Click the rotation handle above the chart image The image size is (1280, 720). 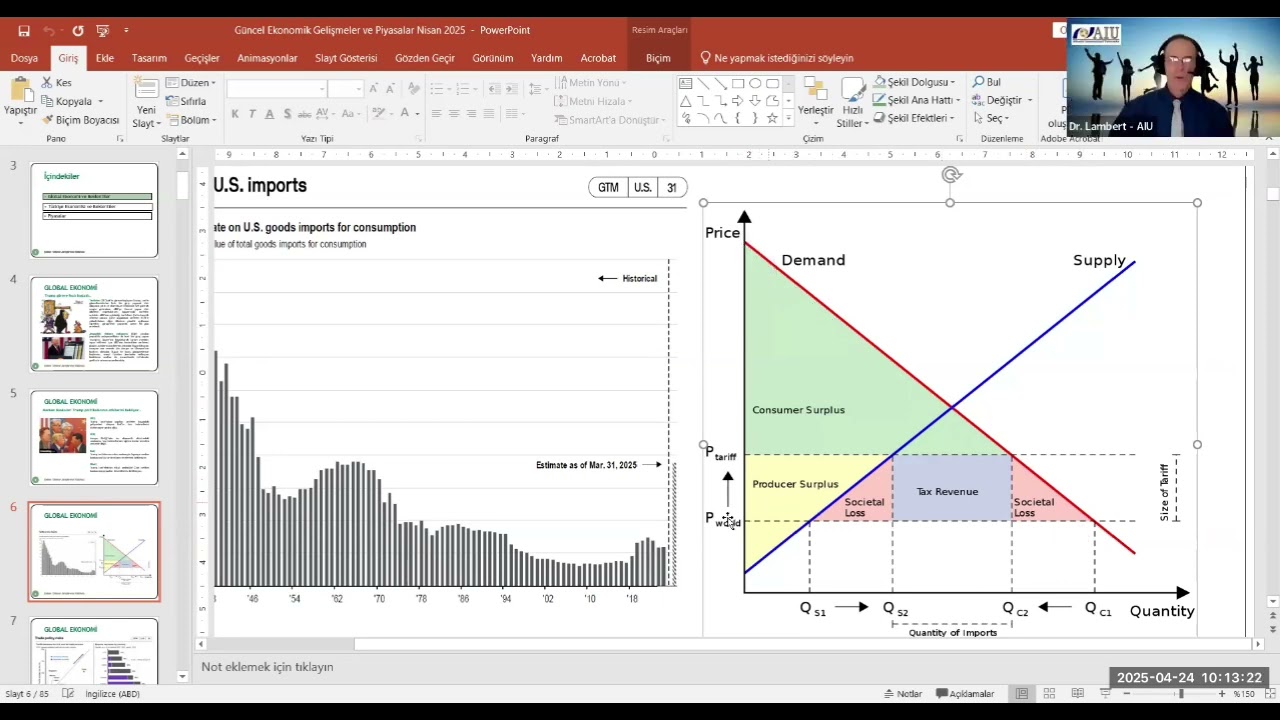[950, 175]
